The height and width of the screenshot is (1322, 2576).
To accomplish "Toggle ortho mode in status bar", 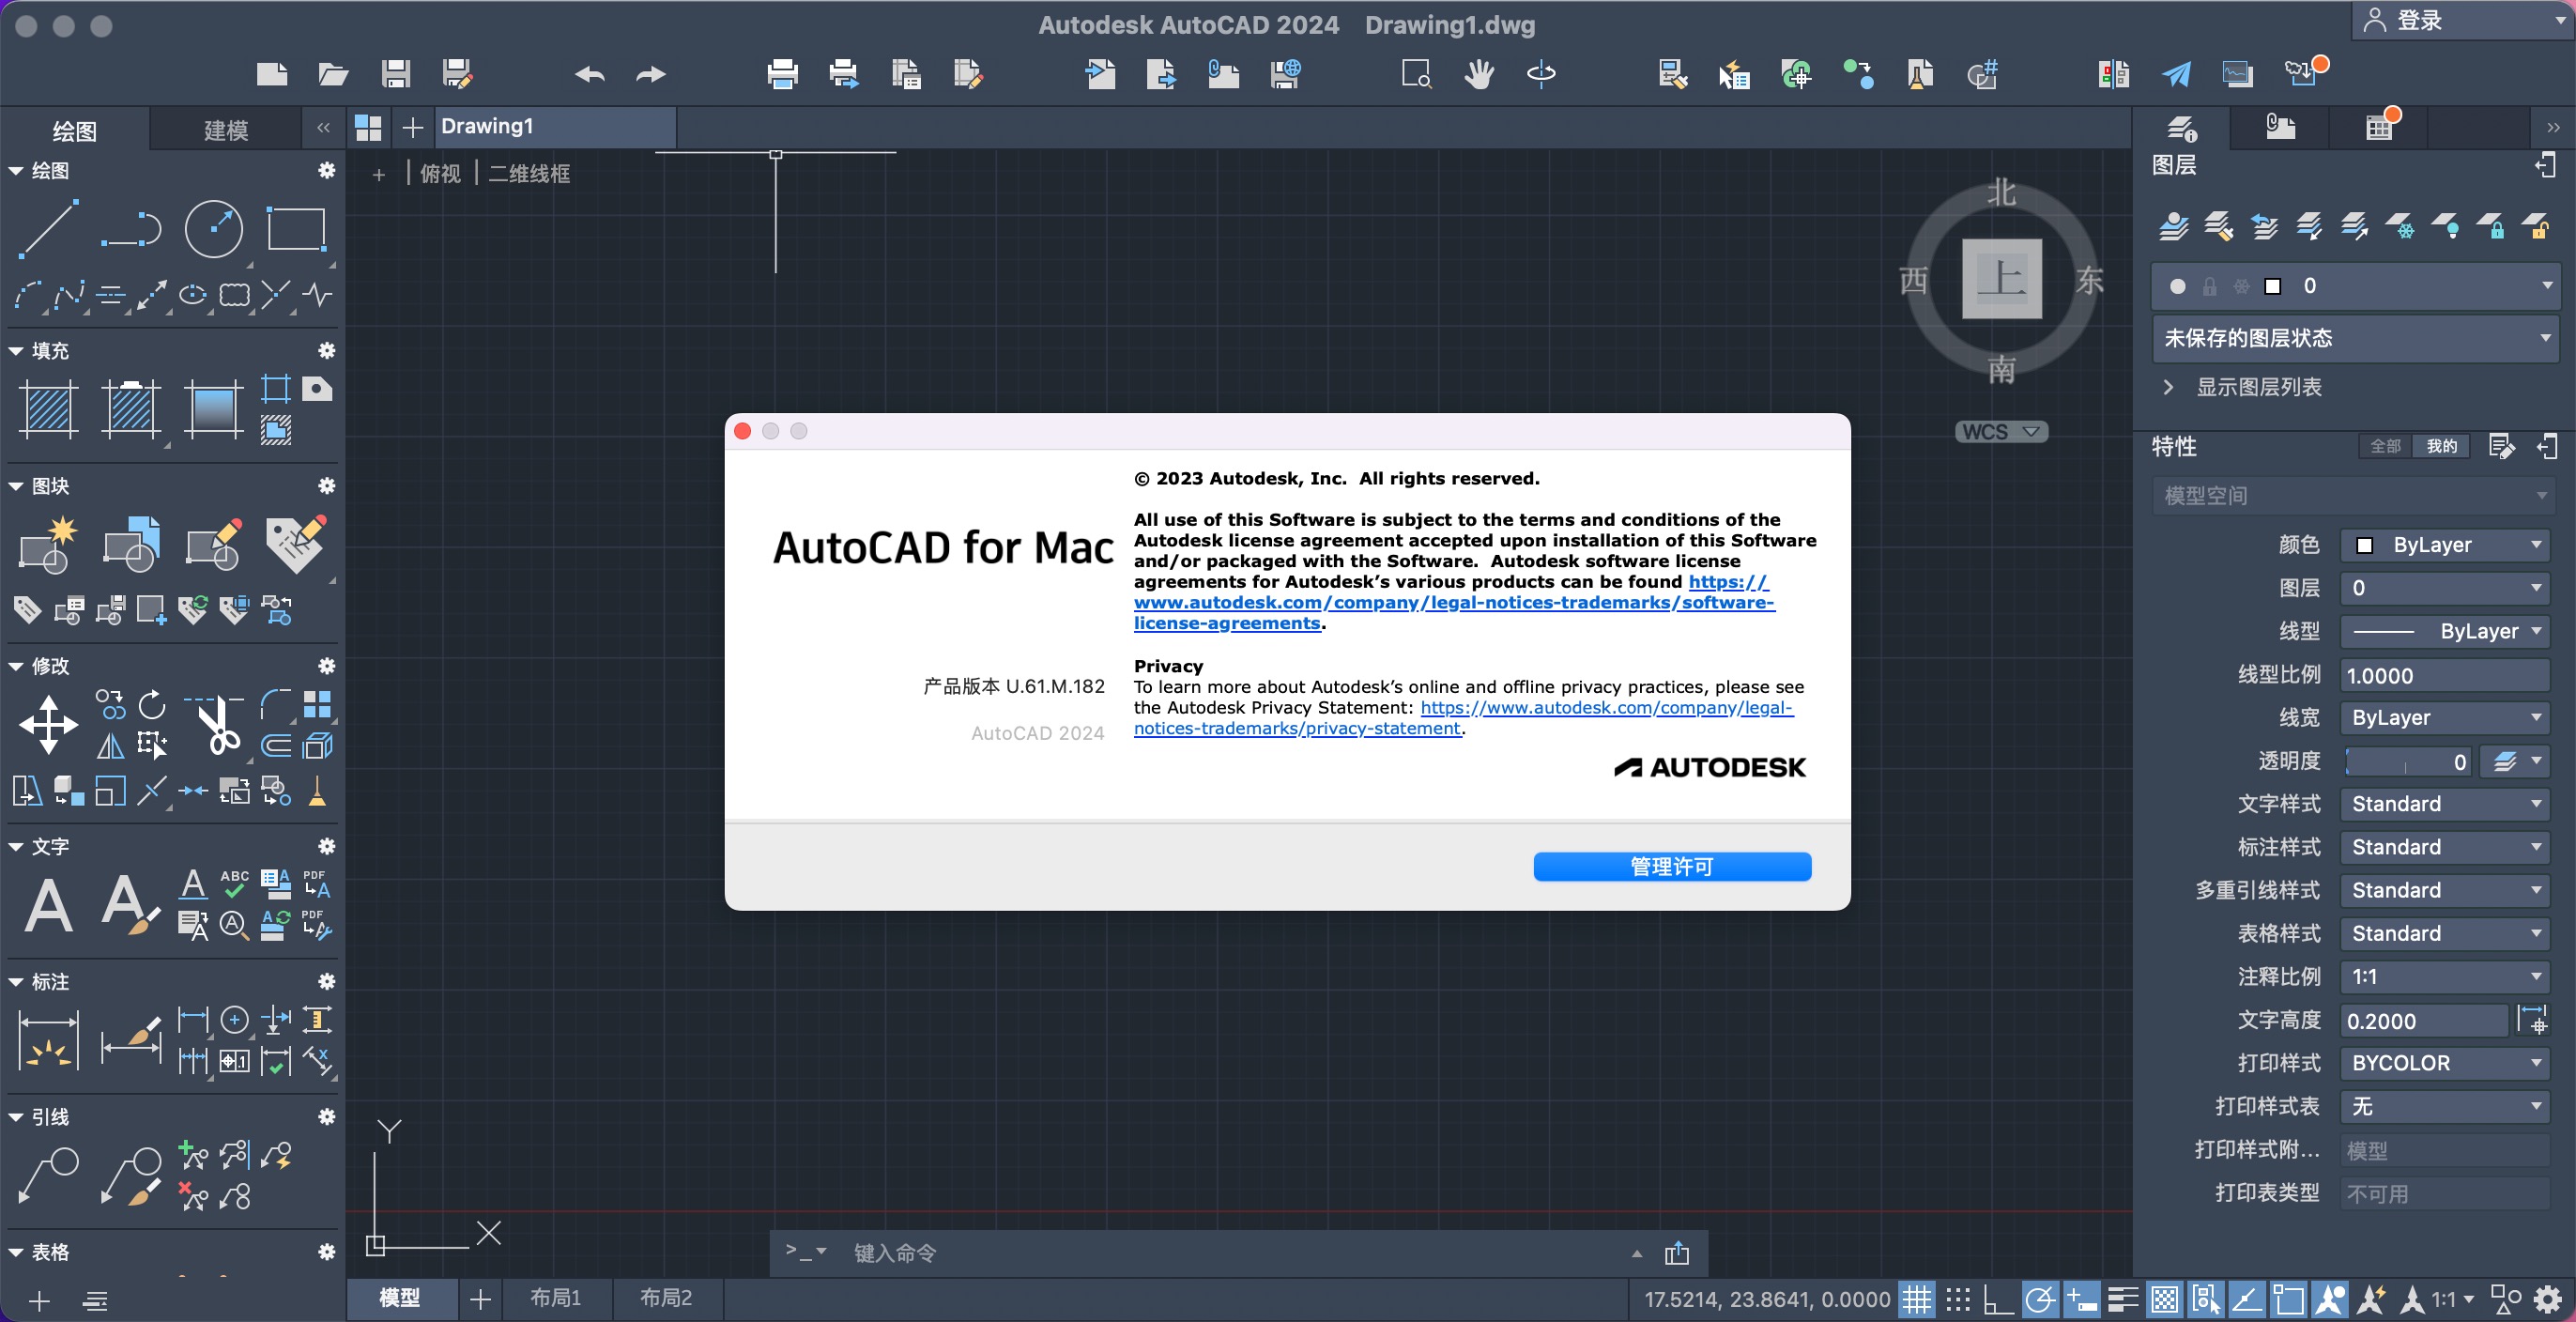I will [1998, 1299].
